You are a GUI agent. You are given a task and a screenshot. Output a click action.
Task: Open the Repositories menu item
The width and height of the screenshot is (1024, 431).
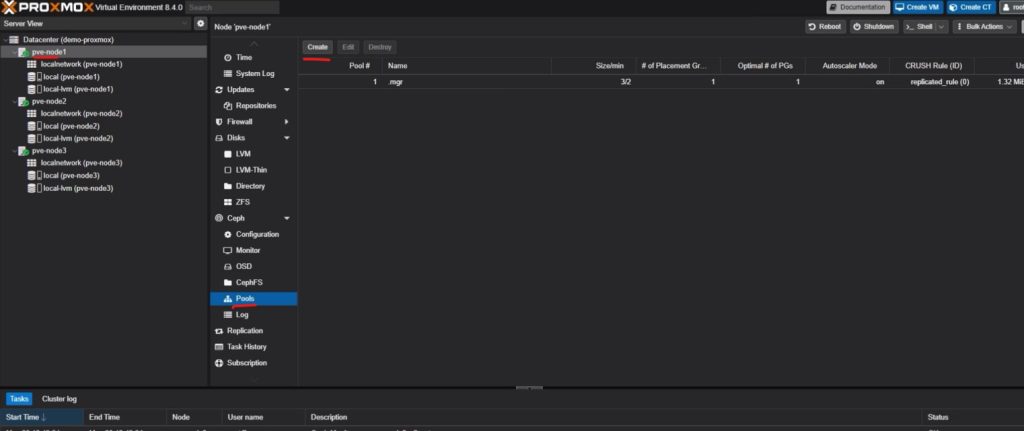click(x=256, y=106)
